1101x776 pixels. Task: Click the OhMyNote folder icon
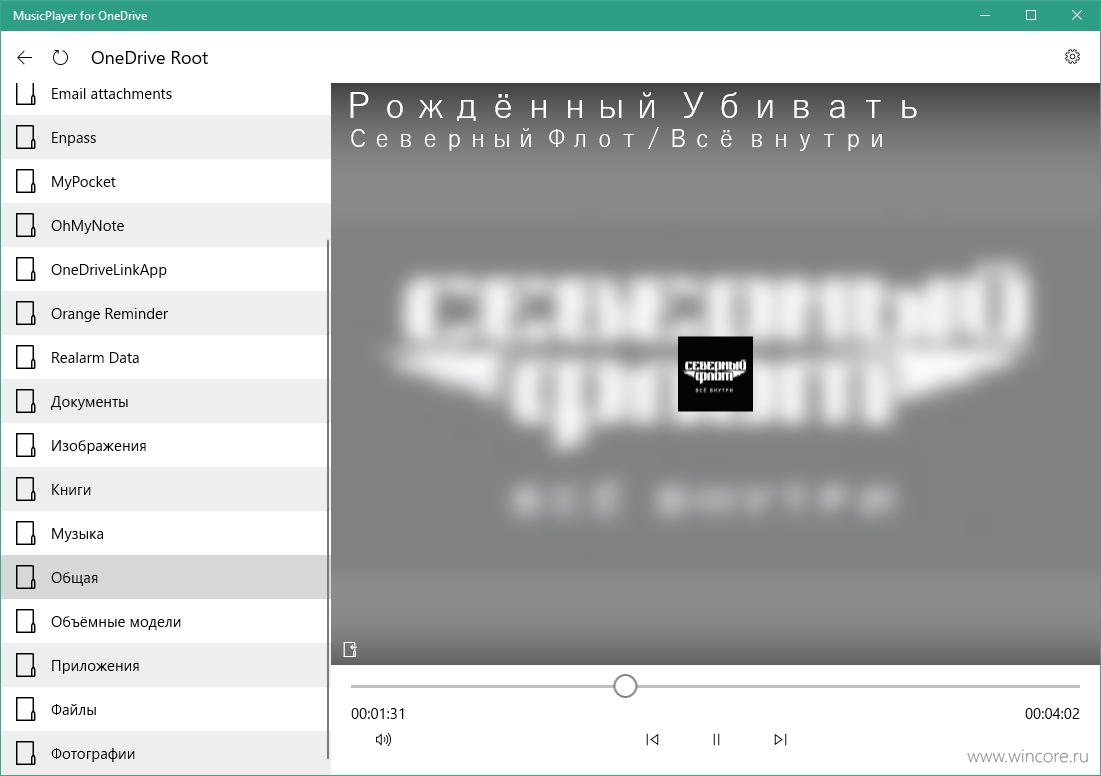pyautogui.click(x=26, y=225)
